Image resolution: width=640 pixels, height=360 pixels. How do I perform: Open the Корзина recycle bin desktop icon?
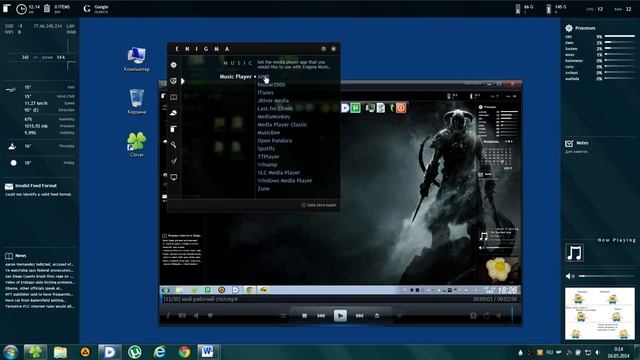coord(136,102)
